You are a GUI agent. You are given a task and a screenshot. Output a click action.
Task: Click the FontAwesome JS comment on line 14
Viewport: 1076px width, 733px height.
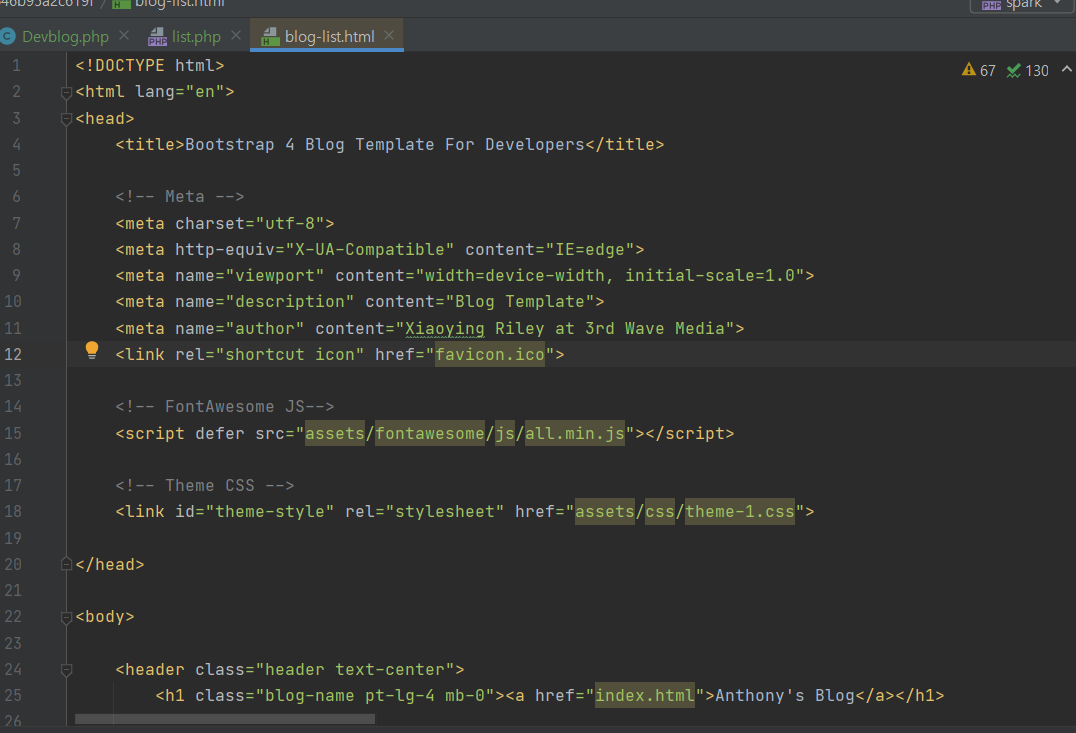click(225, 406)
